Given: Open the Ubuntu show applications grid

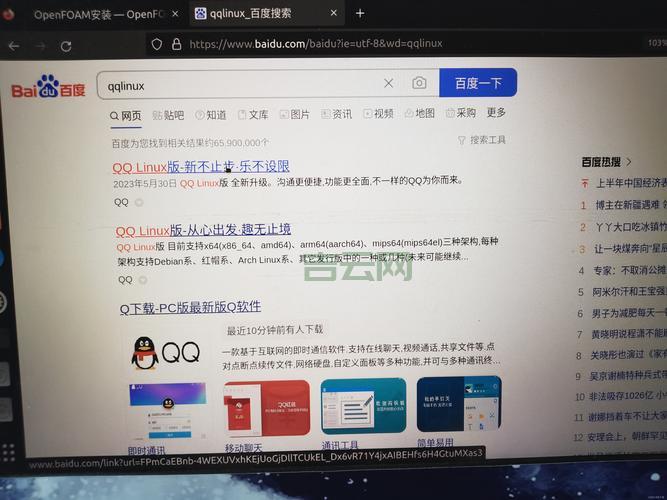Looking at the screenshot, I should click(8, 453).
